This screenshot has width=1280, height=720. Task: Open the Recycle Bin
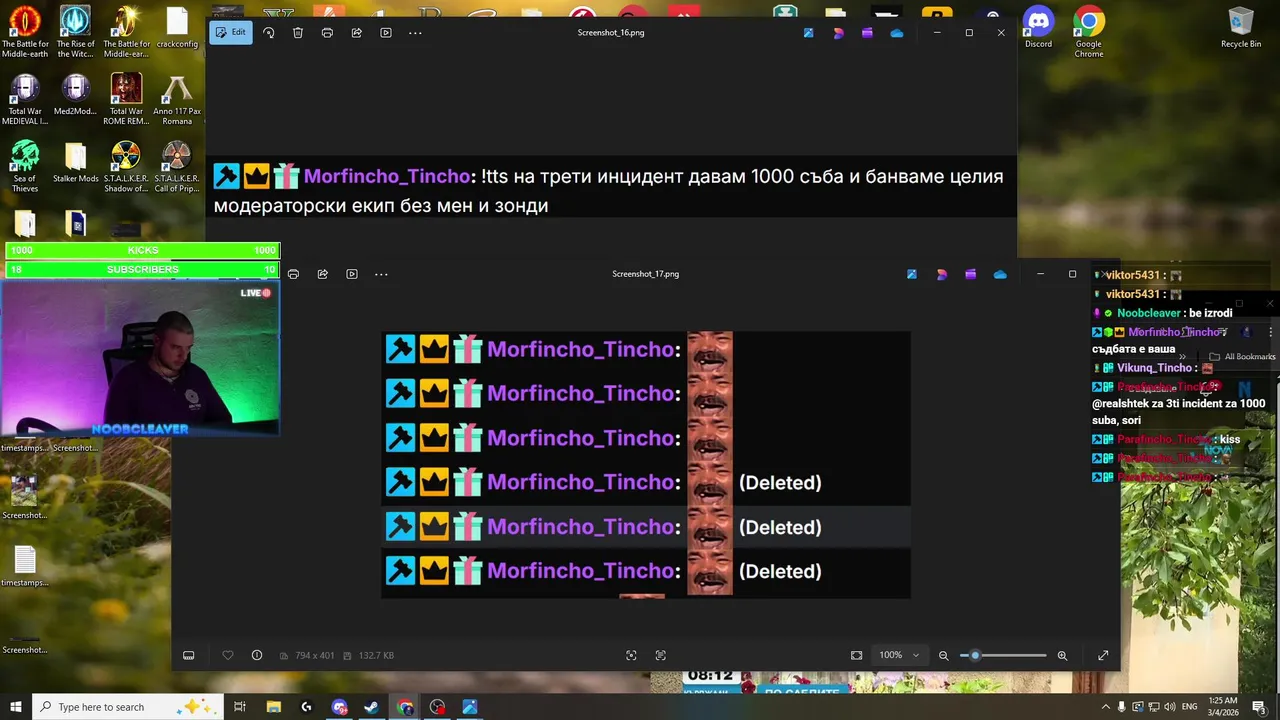point(1241,27)
